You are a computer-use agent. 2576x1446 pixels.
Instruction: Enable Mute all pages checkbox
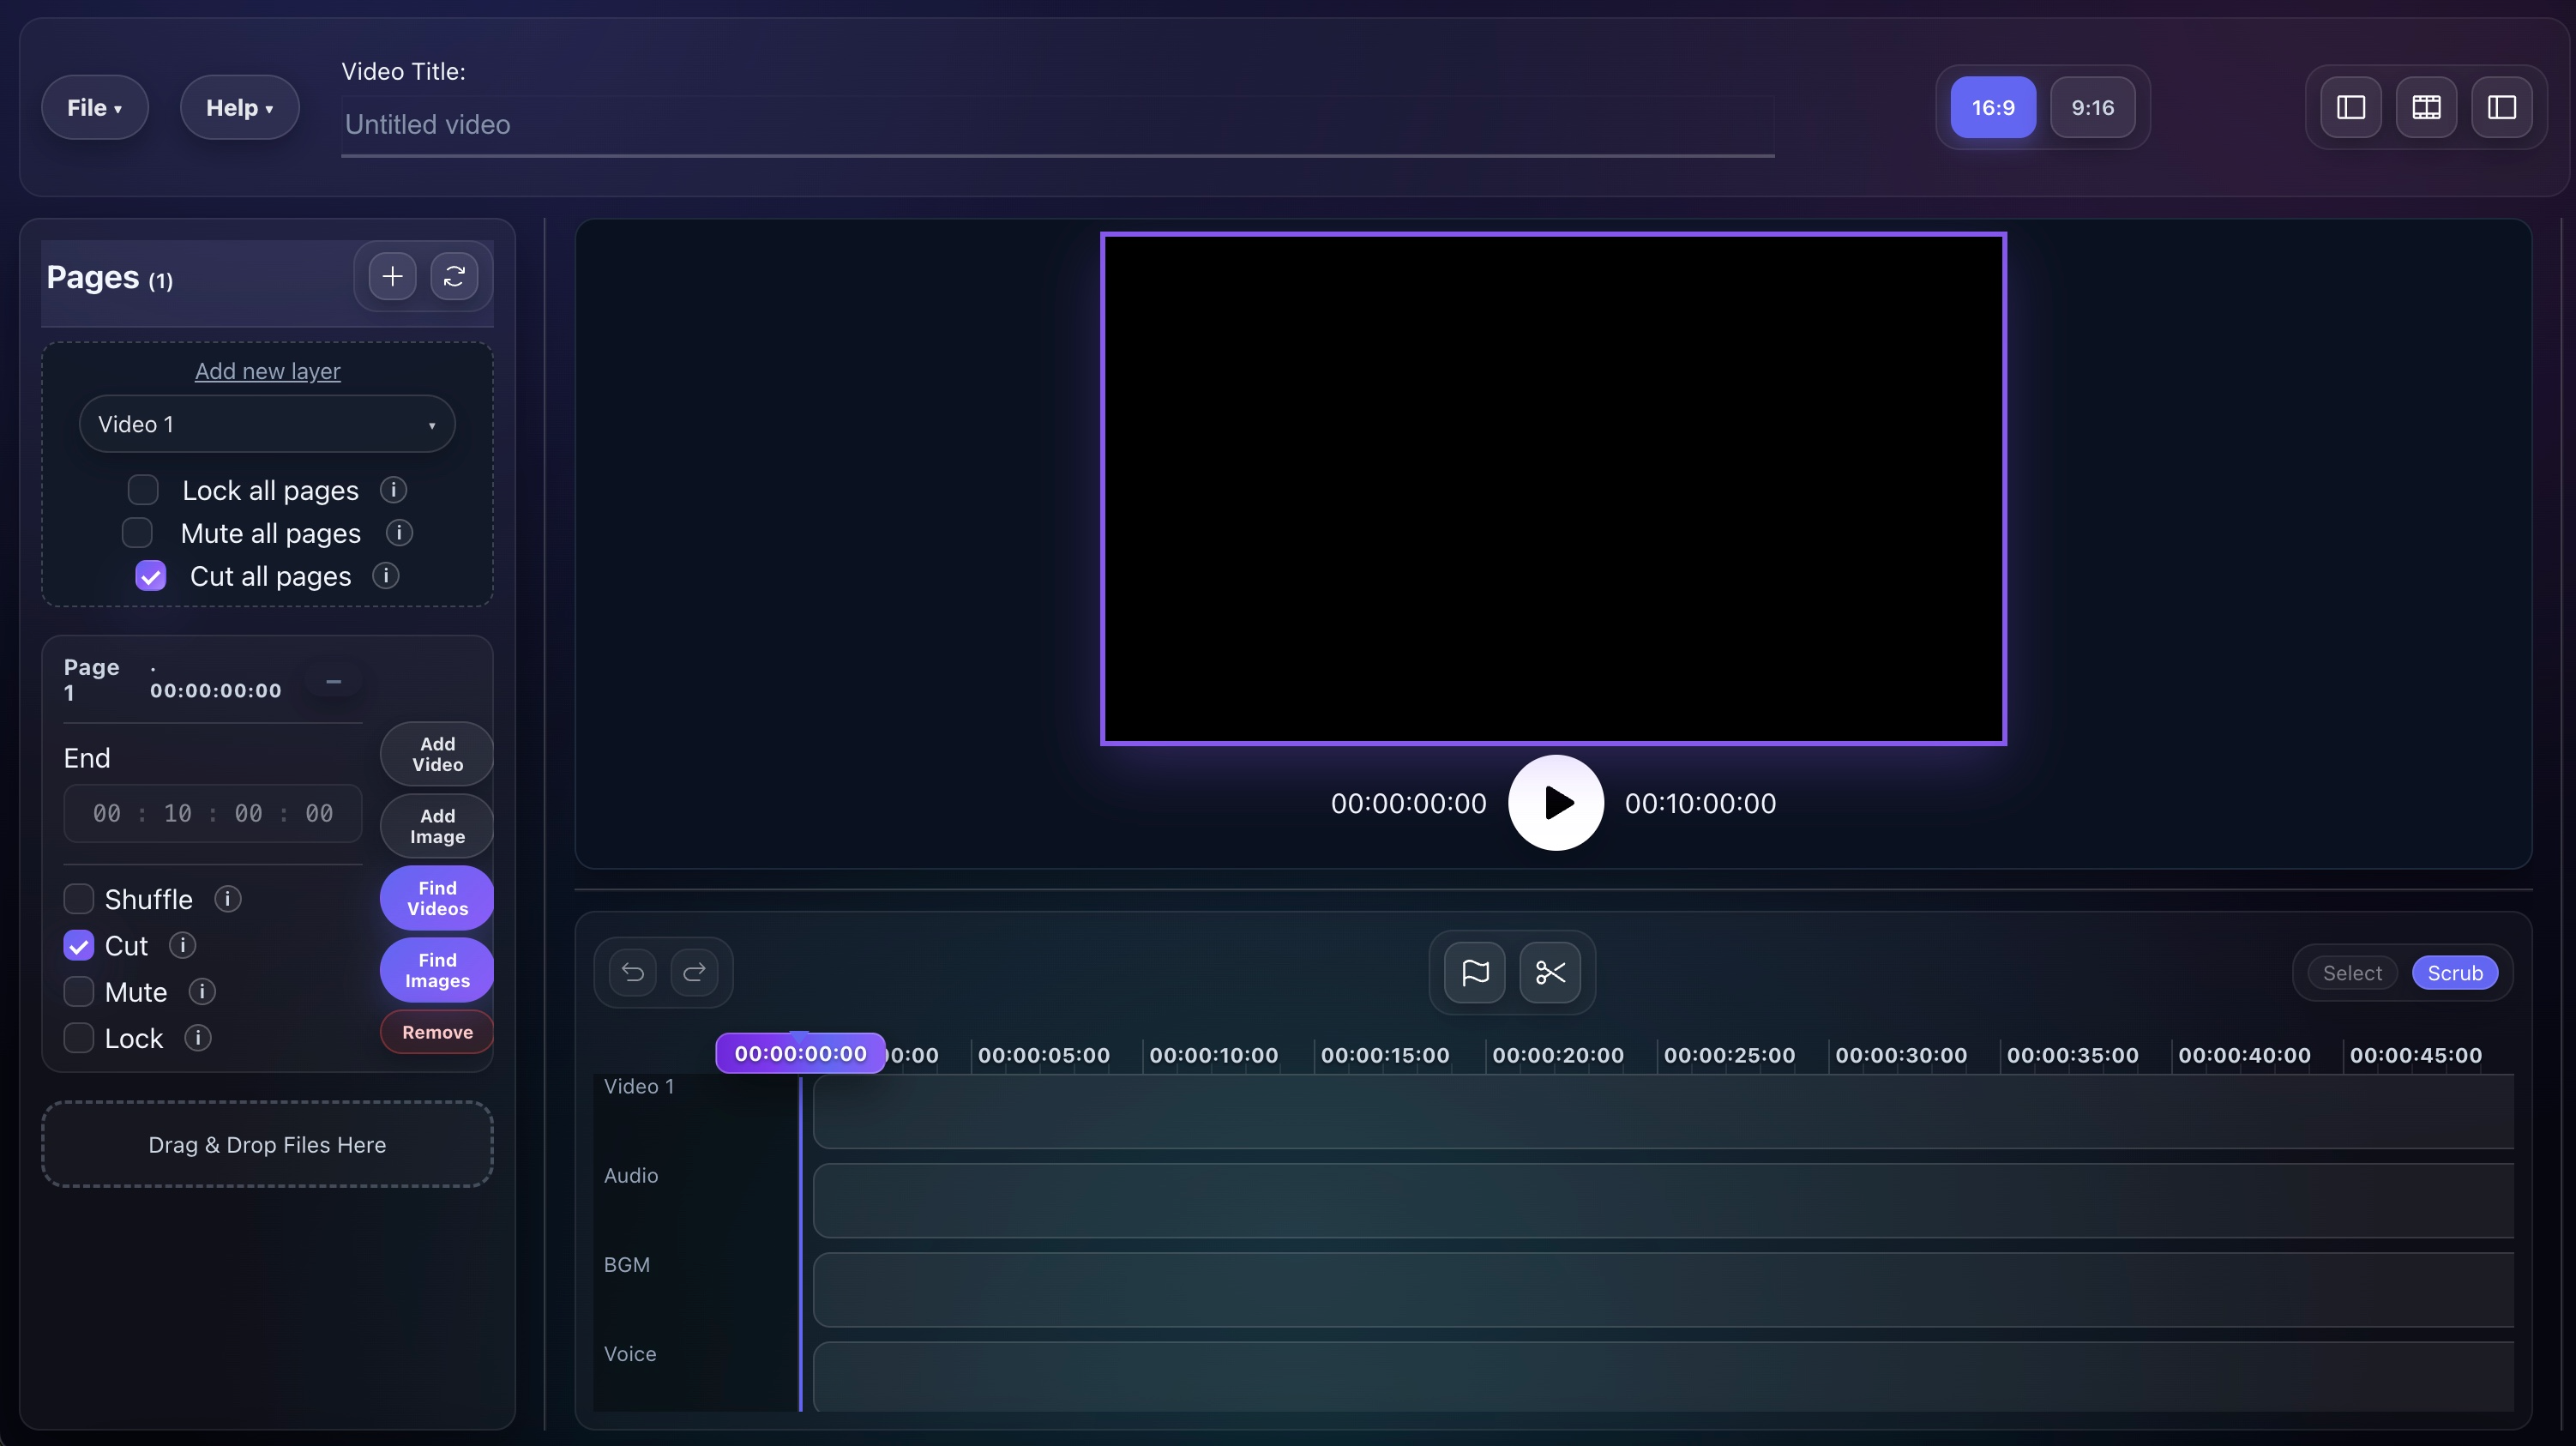(x=137, y=533)
